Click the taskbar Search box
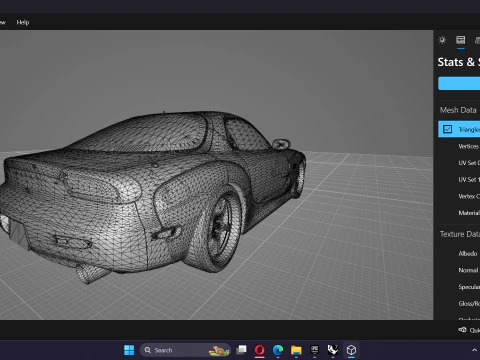This screenshot has width=480, height=360. tap(185, 350)
